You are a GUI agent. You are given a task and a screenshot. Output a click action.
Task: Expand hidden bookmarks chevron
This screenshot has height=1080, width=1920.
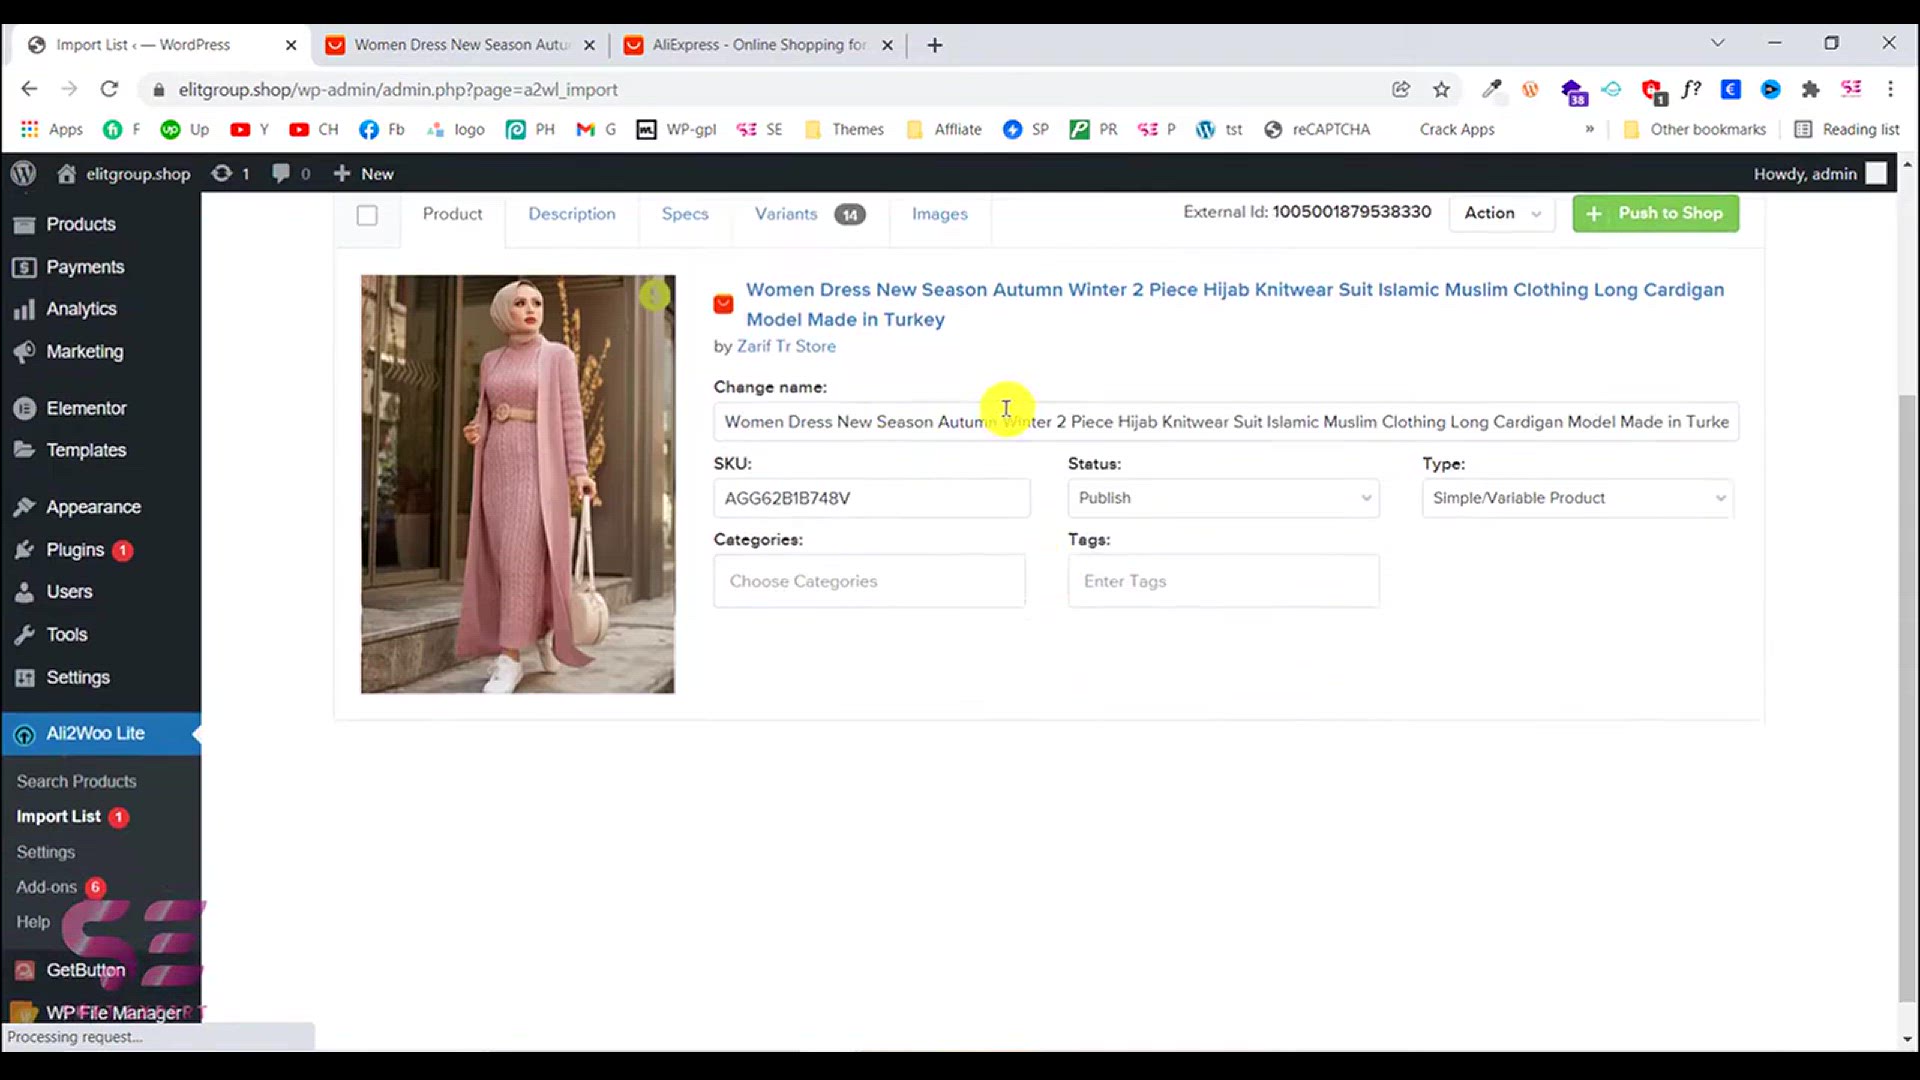(x=1589, y=130)
